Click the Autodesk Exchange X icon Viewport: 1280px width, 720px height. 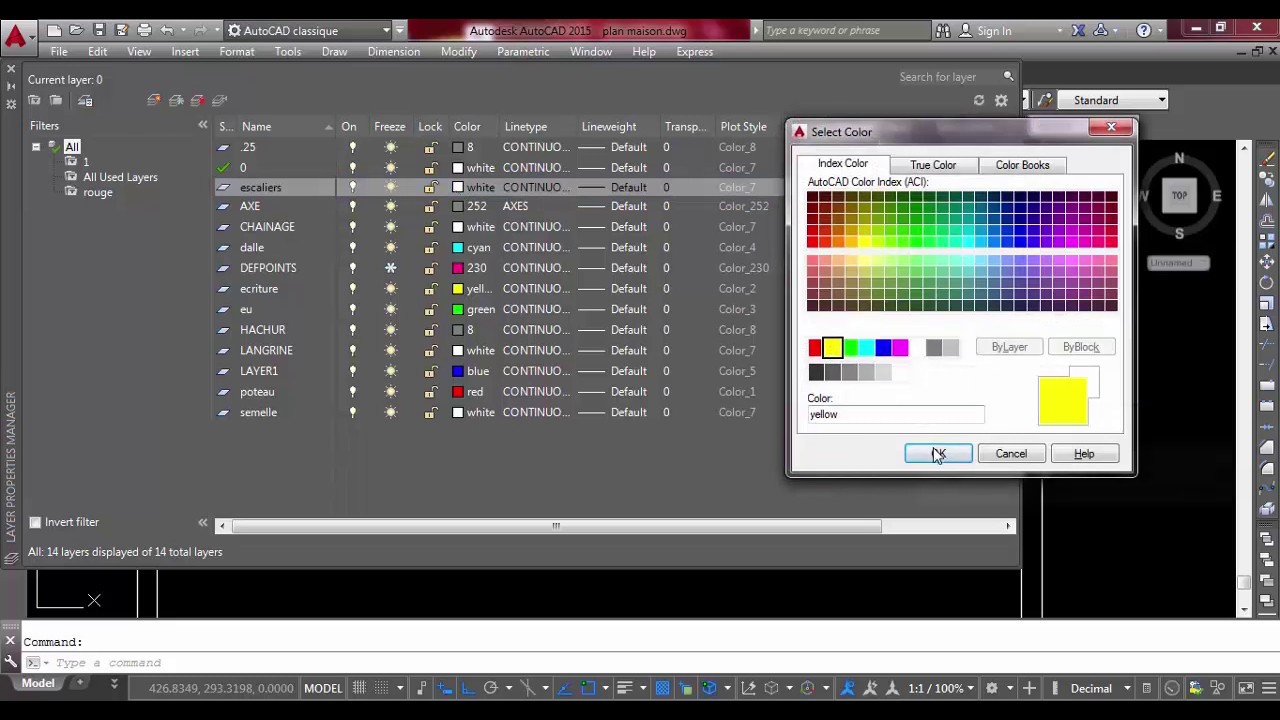point(1078,30)
